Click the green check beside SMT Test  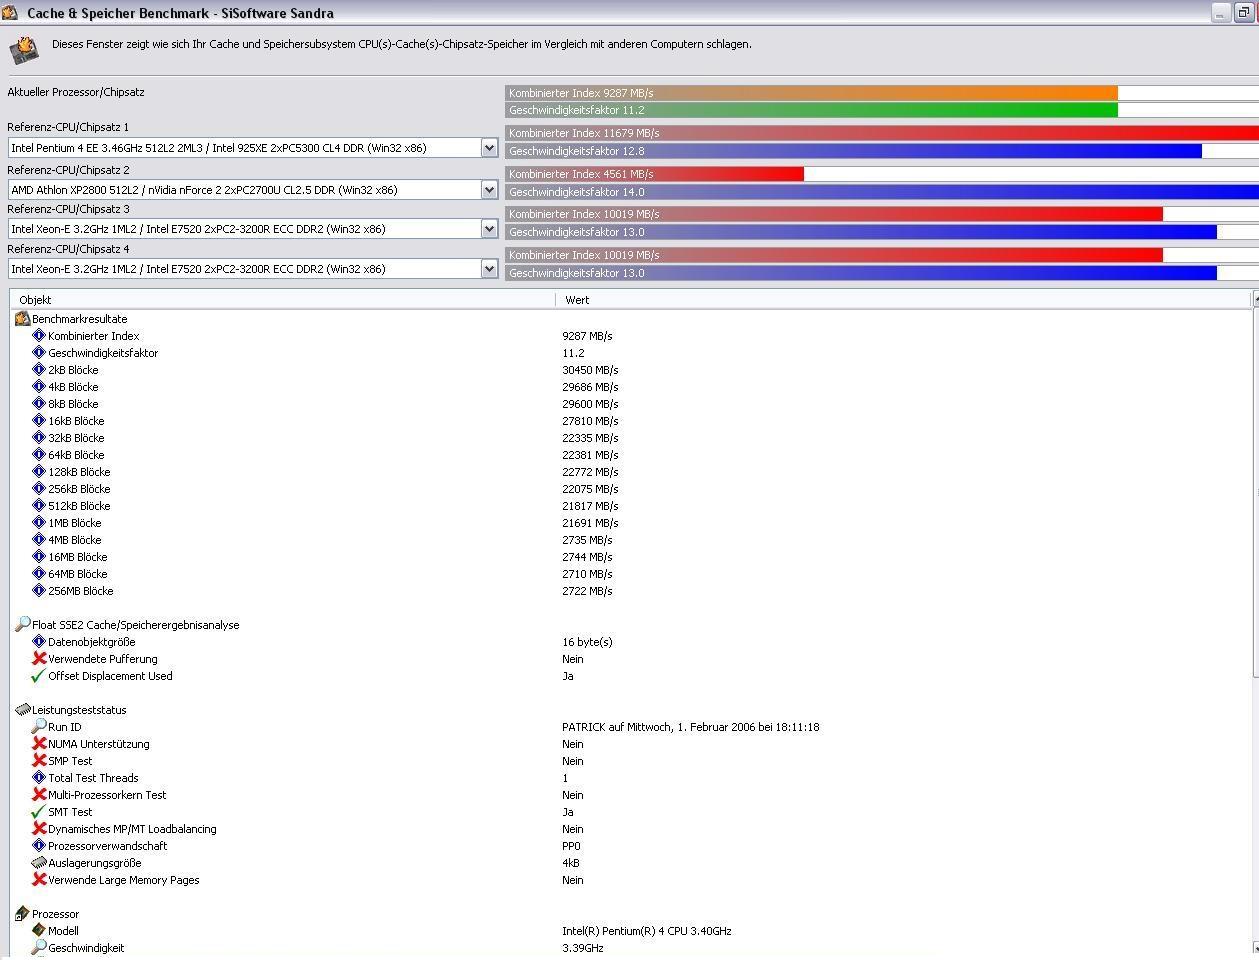(39, 812)
